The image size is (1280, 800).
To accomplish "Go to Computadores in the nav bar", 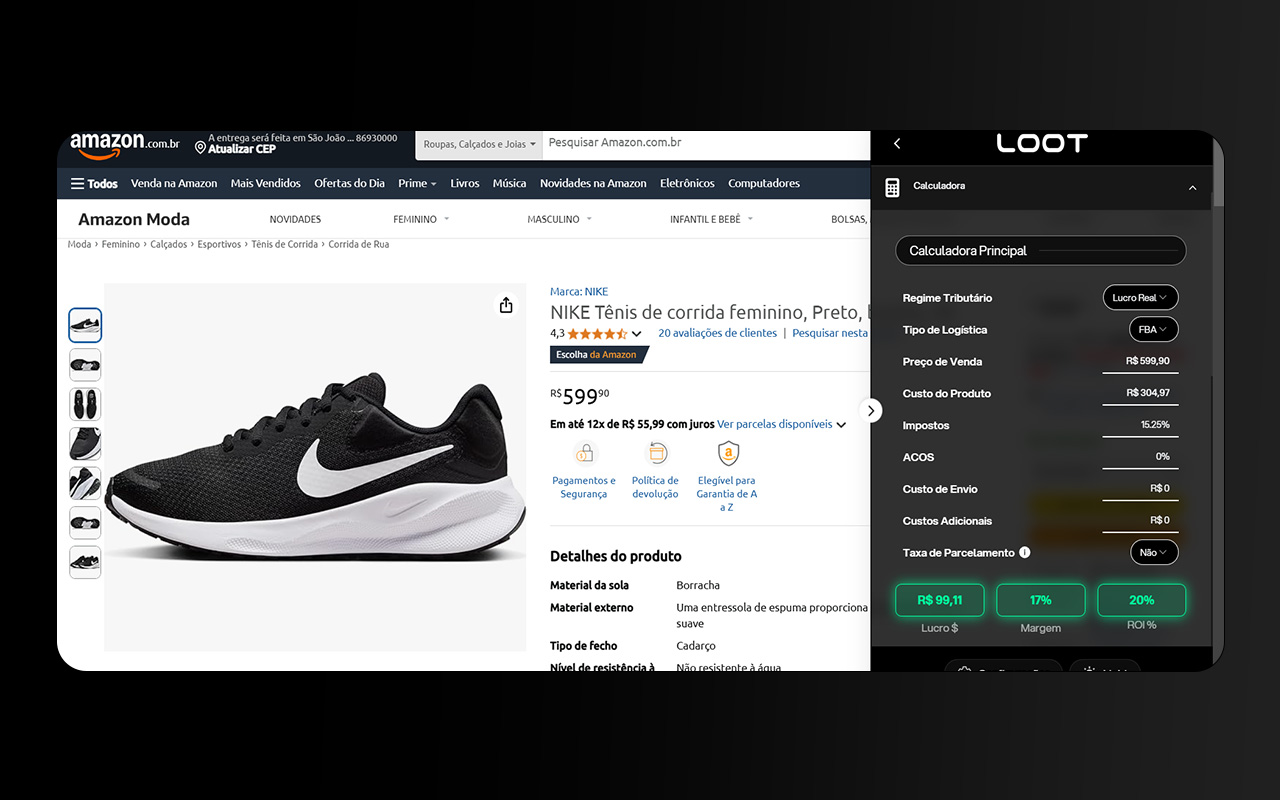I will (x=764, y=183).
